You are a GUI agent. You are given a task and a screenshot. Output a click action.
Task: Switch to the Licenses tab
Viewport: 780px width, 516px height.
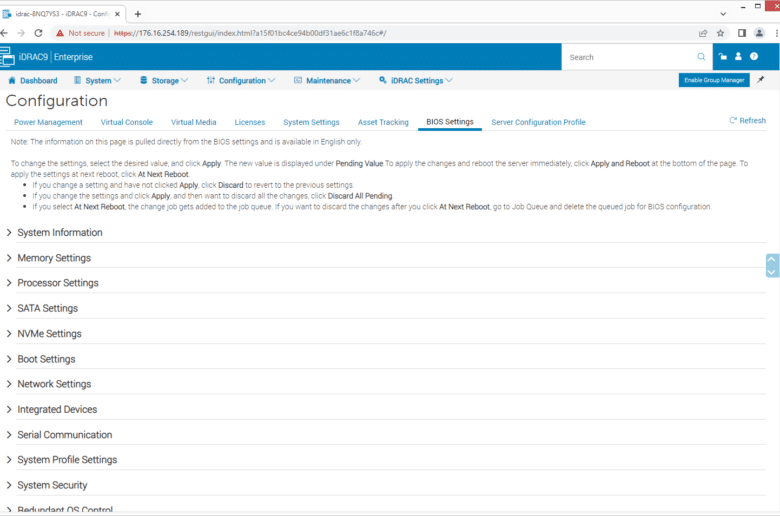pyautogui.click(x=250, y=122)
